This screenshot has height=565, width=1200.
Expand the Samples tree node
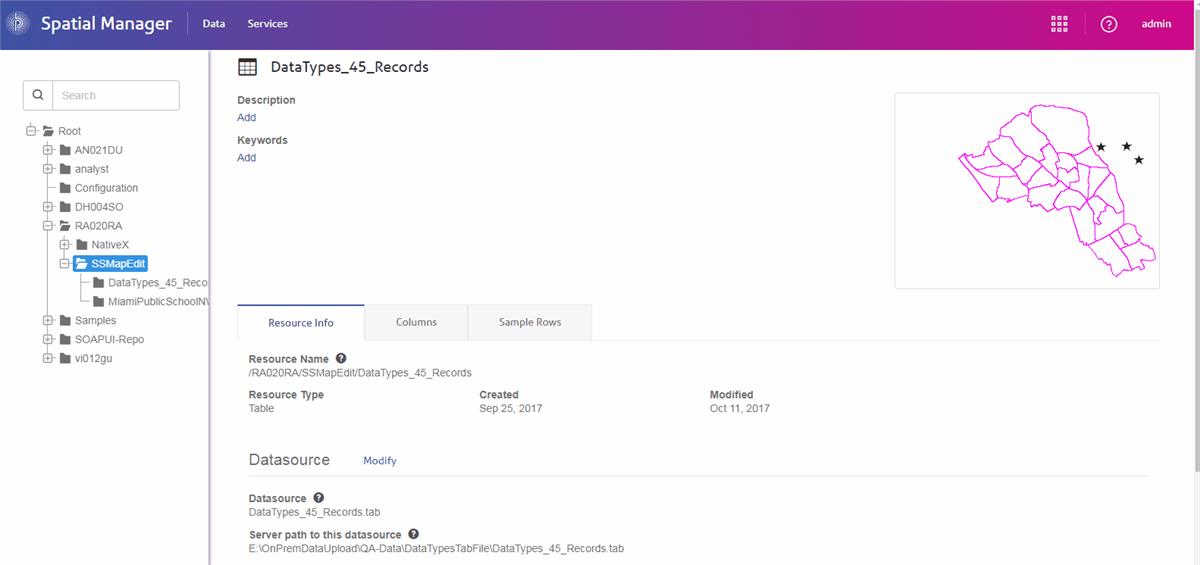pos(48,320)
